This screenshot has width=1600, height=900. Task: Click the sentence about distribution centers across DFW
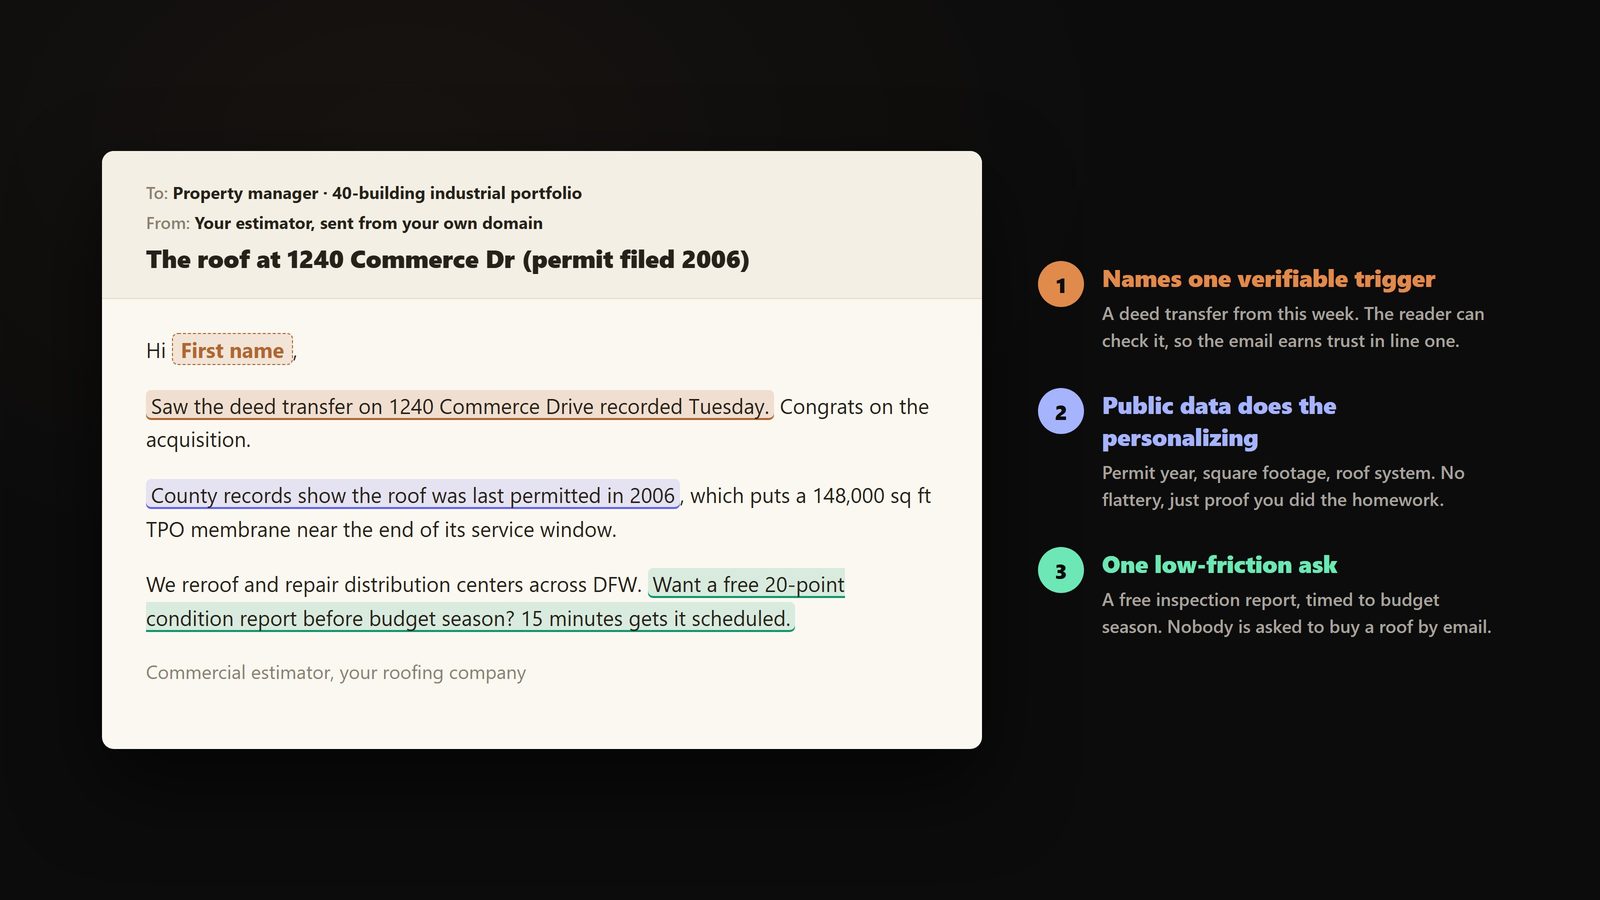[x=394, y=584]
